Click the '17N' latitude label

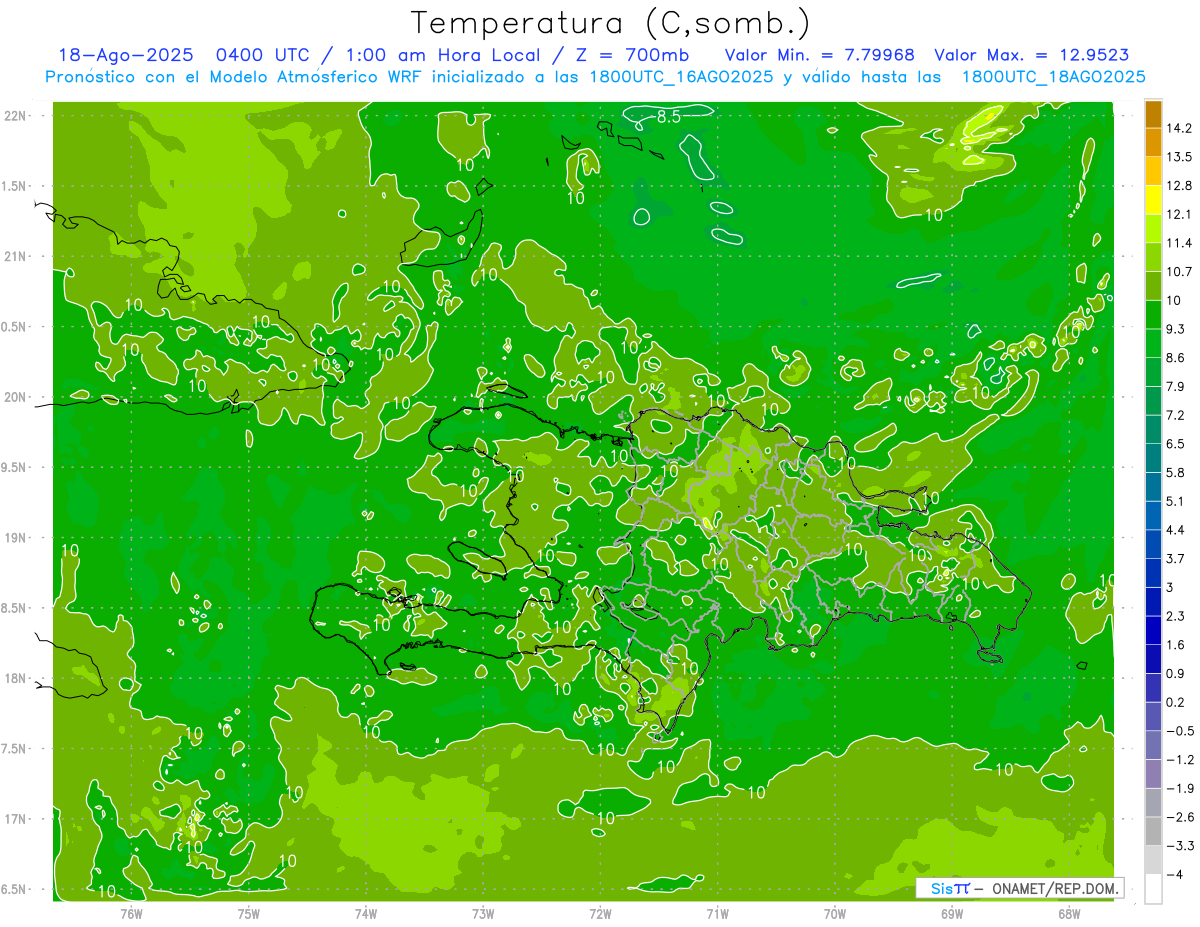click(x=16, y=819)
